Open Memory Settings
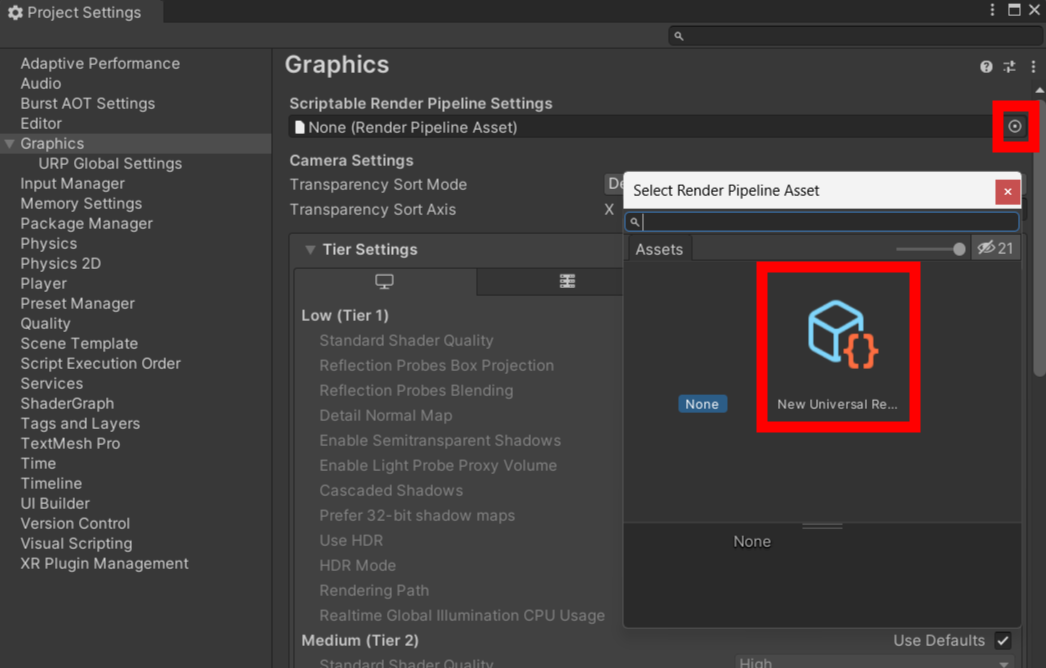Screen dimensions: 1046x668 [81, 204]
